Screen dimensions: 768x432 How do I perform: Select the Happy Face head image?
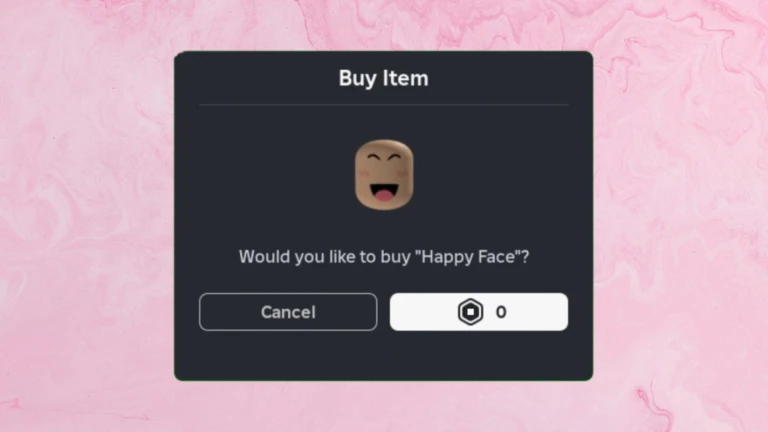coord(384,175)
